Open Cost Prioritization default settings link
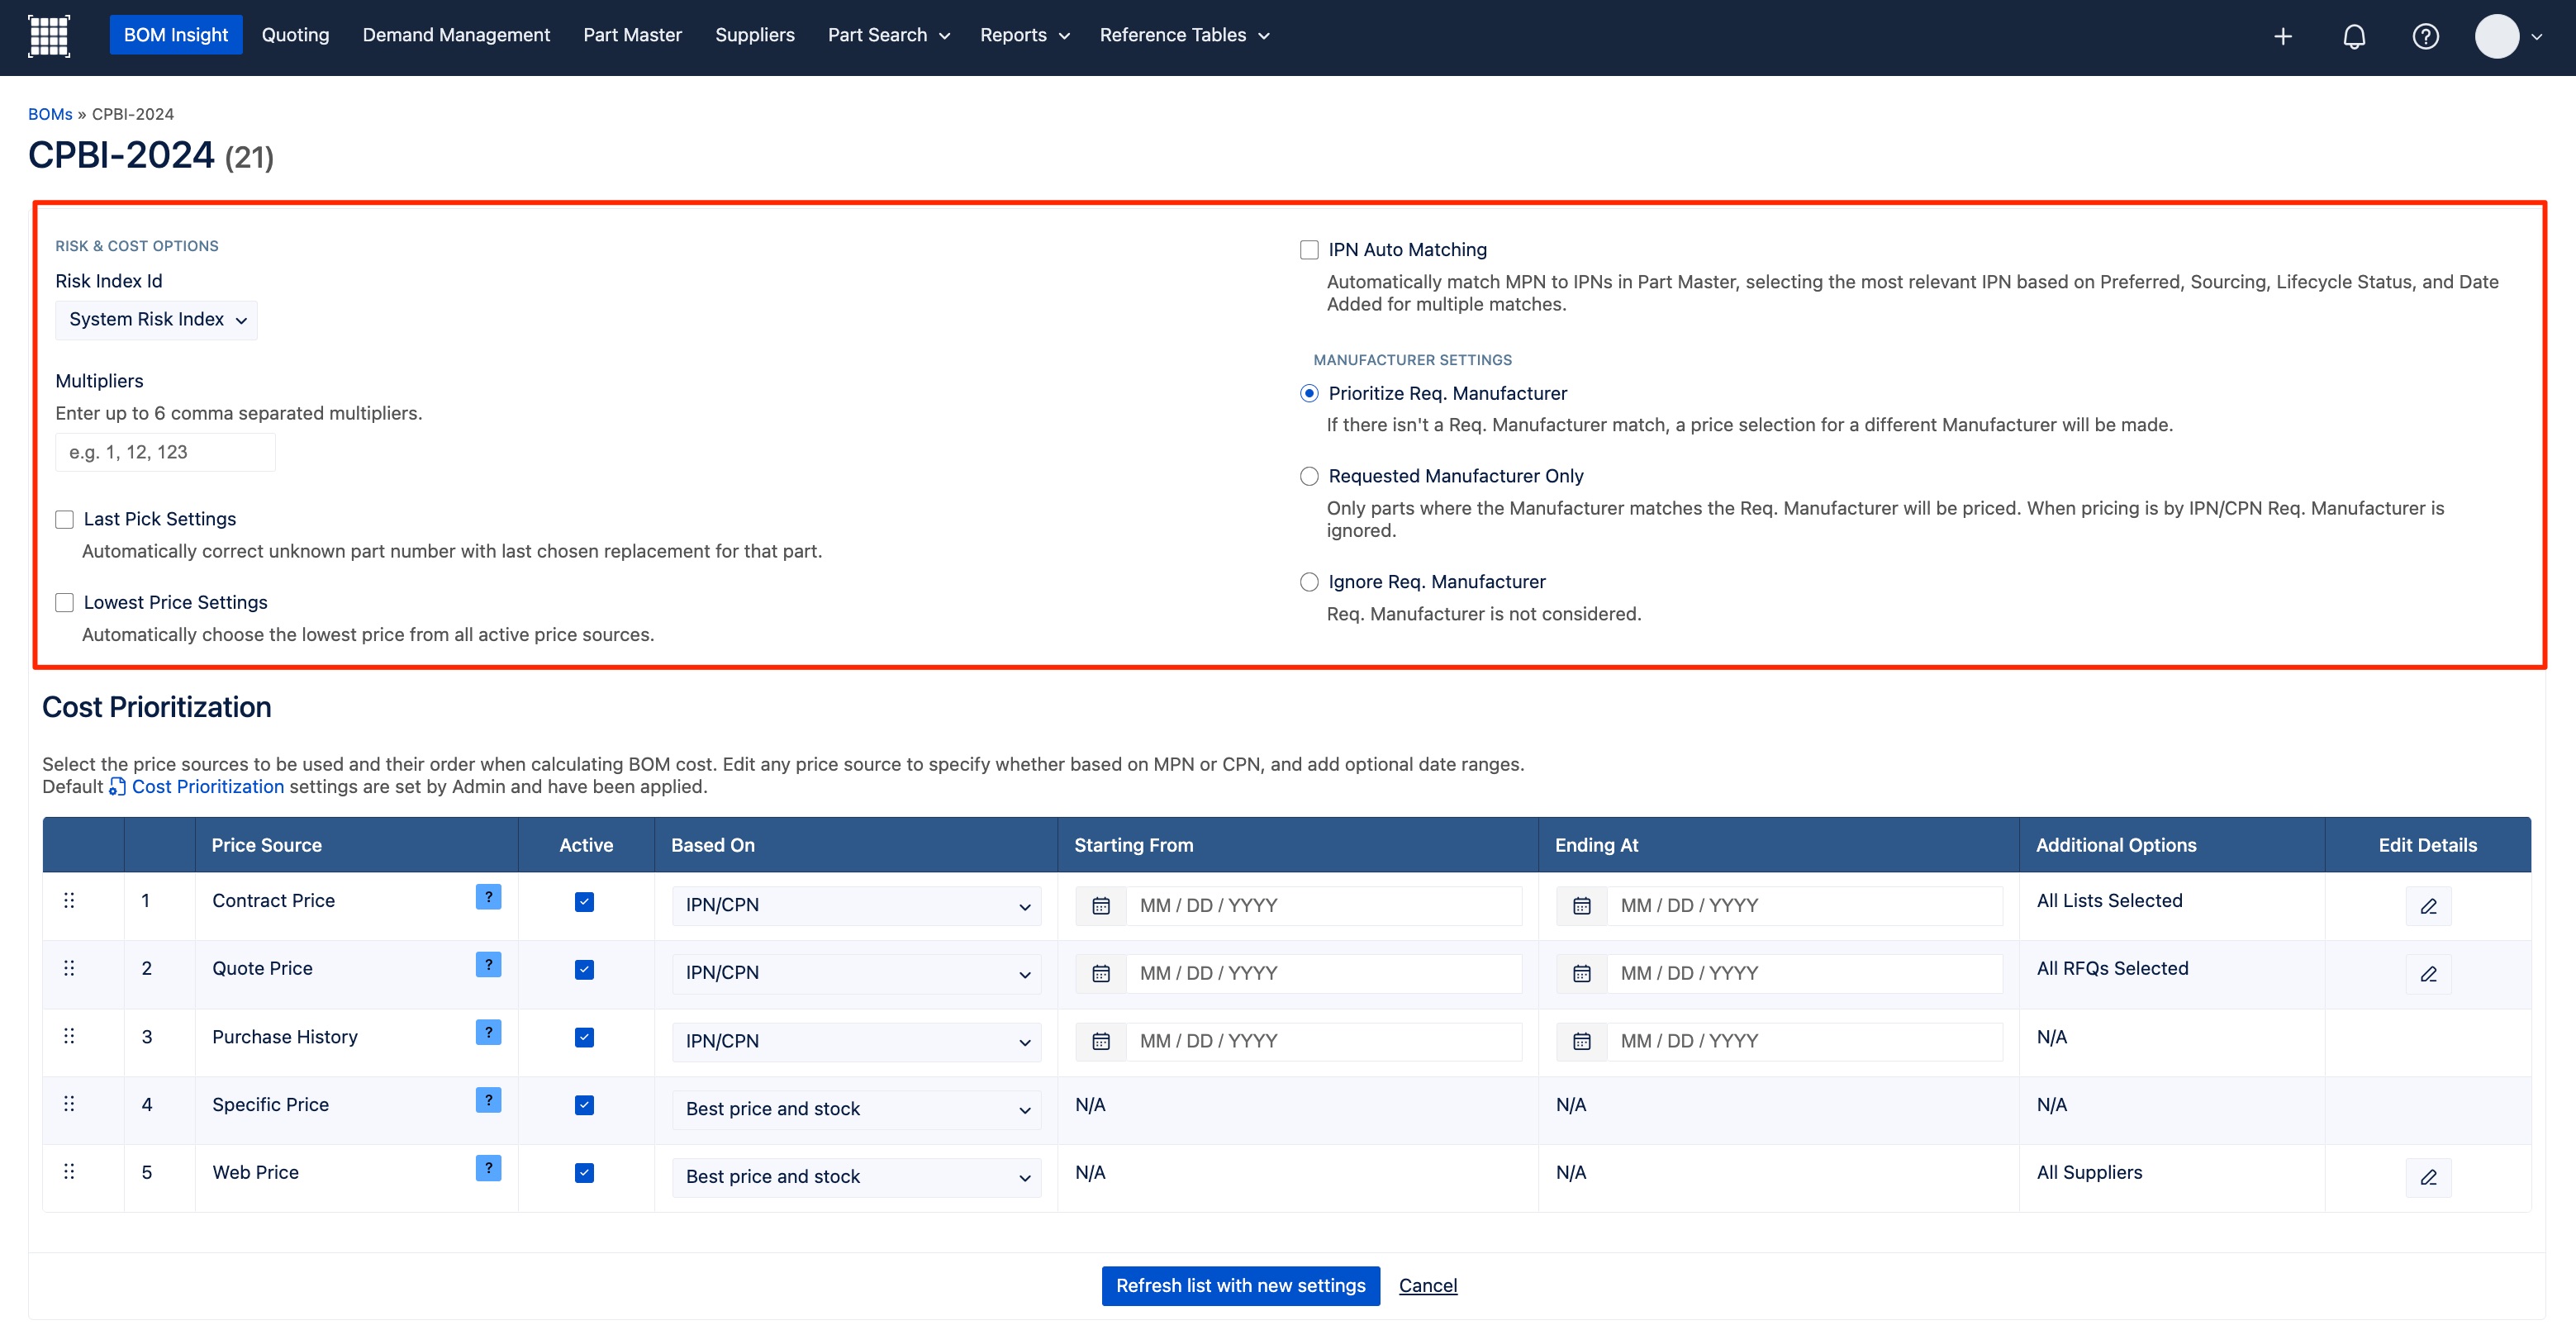The height and width of the screenshot is (1330, 2576). tap(196, 788)
